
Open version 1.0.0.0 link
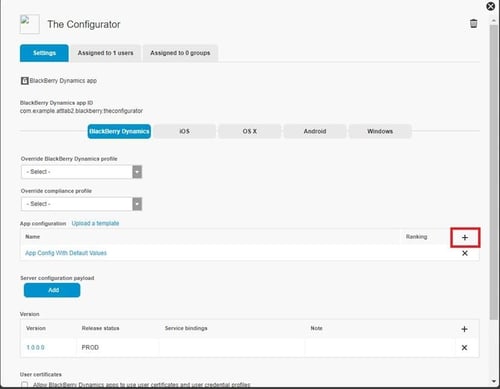(x=35, y=347)
